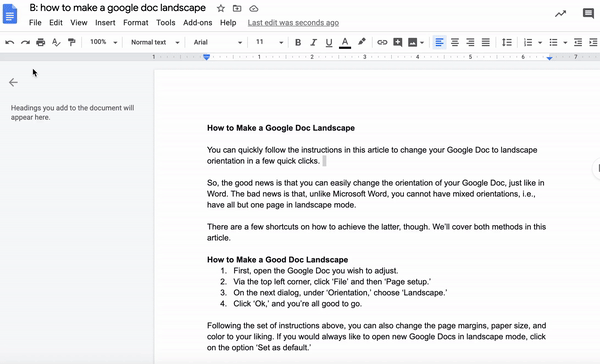Apply a bulleted list
600x364 pixels.
pyautogui.click(x=553, y=42)
